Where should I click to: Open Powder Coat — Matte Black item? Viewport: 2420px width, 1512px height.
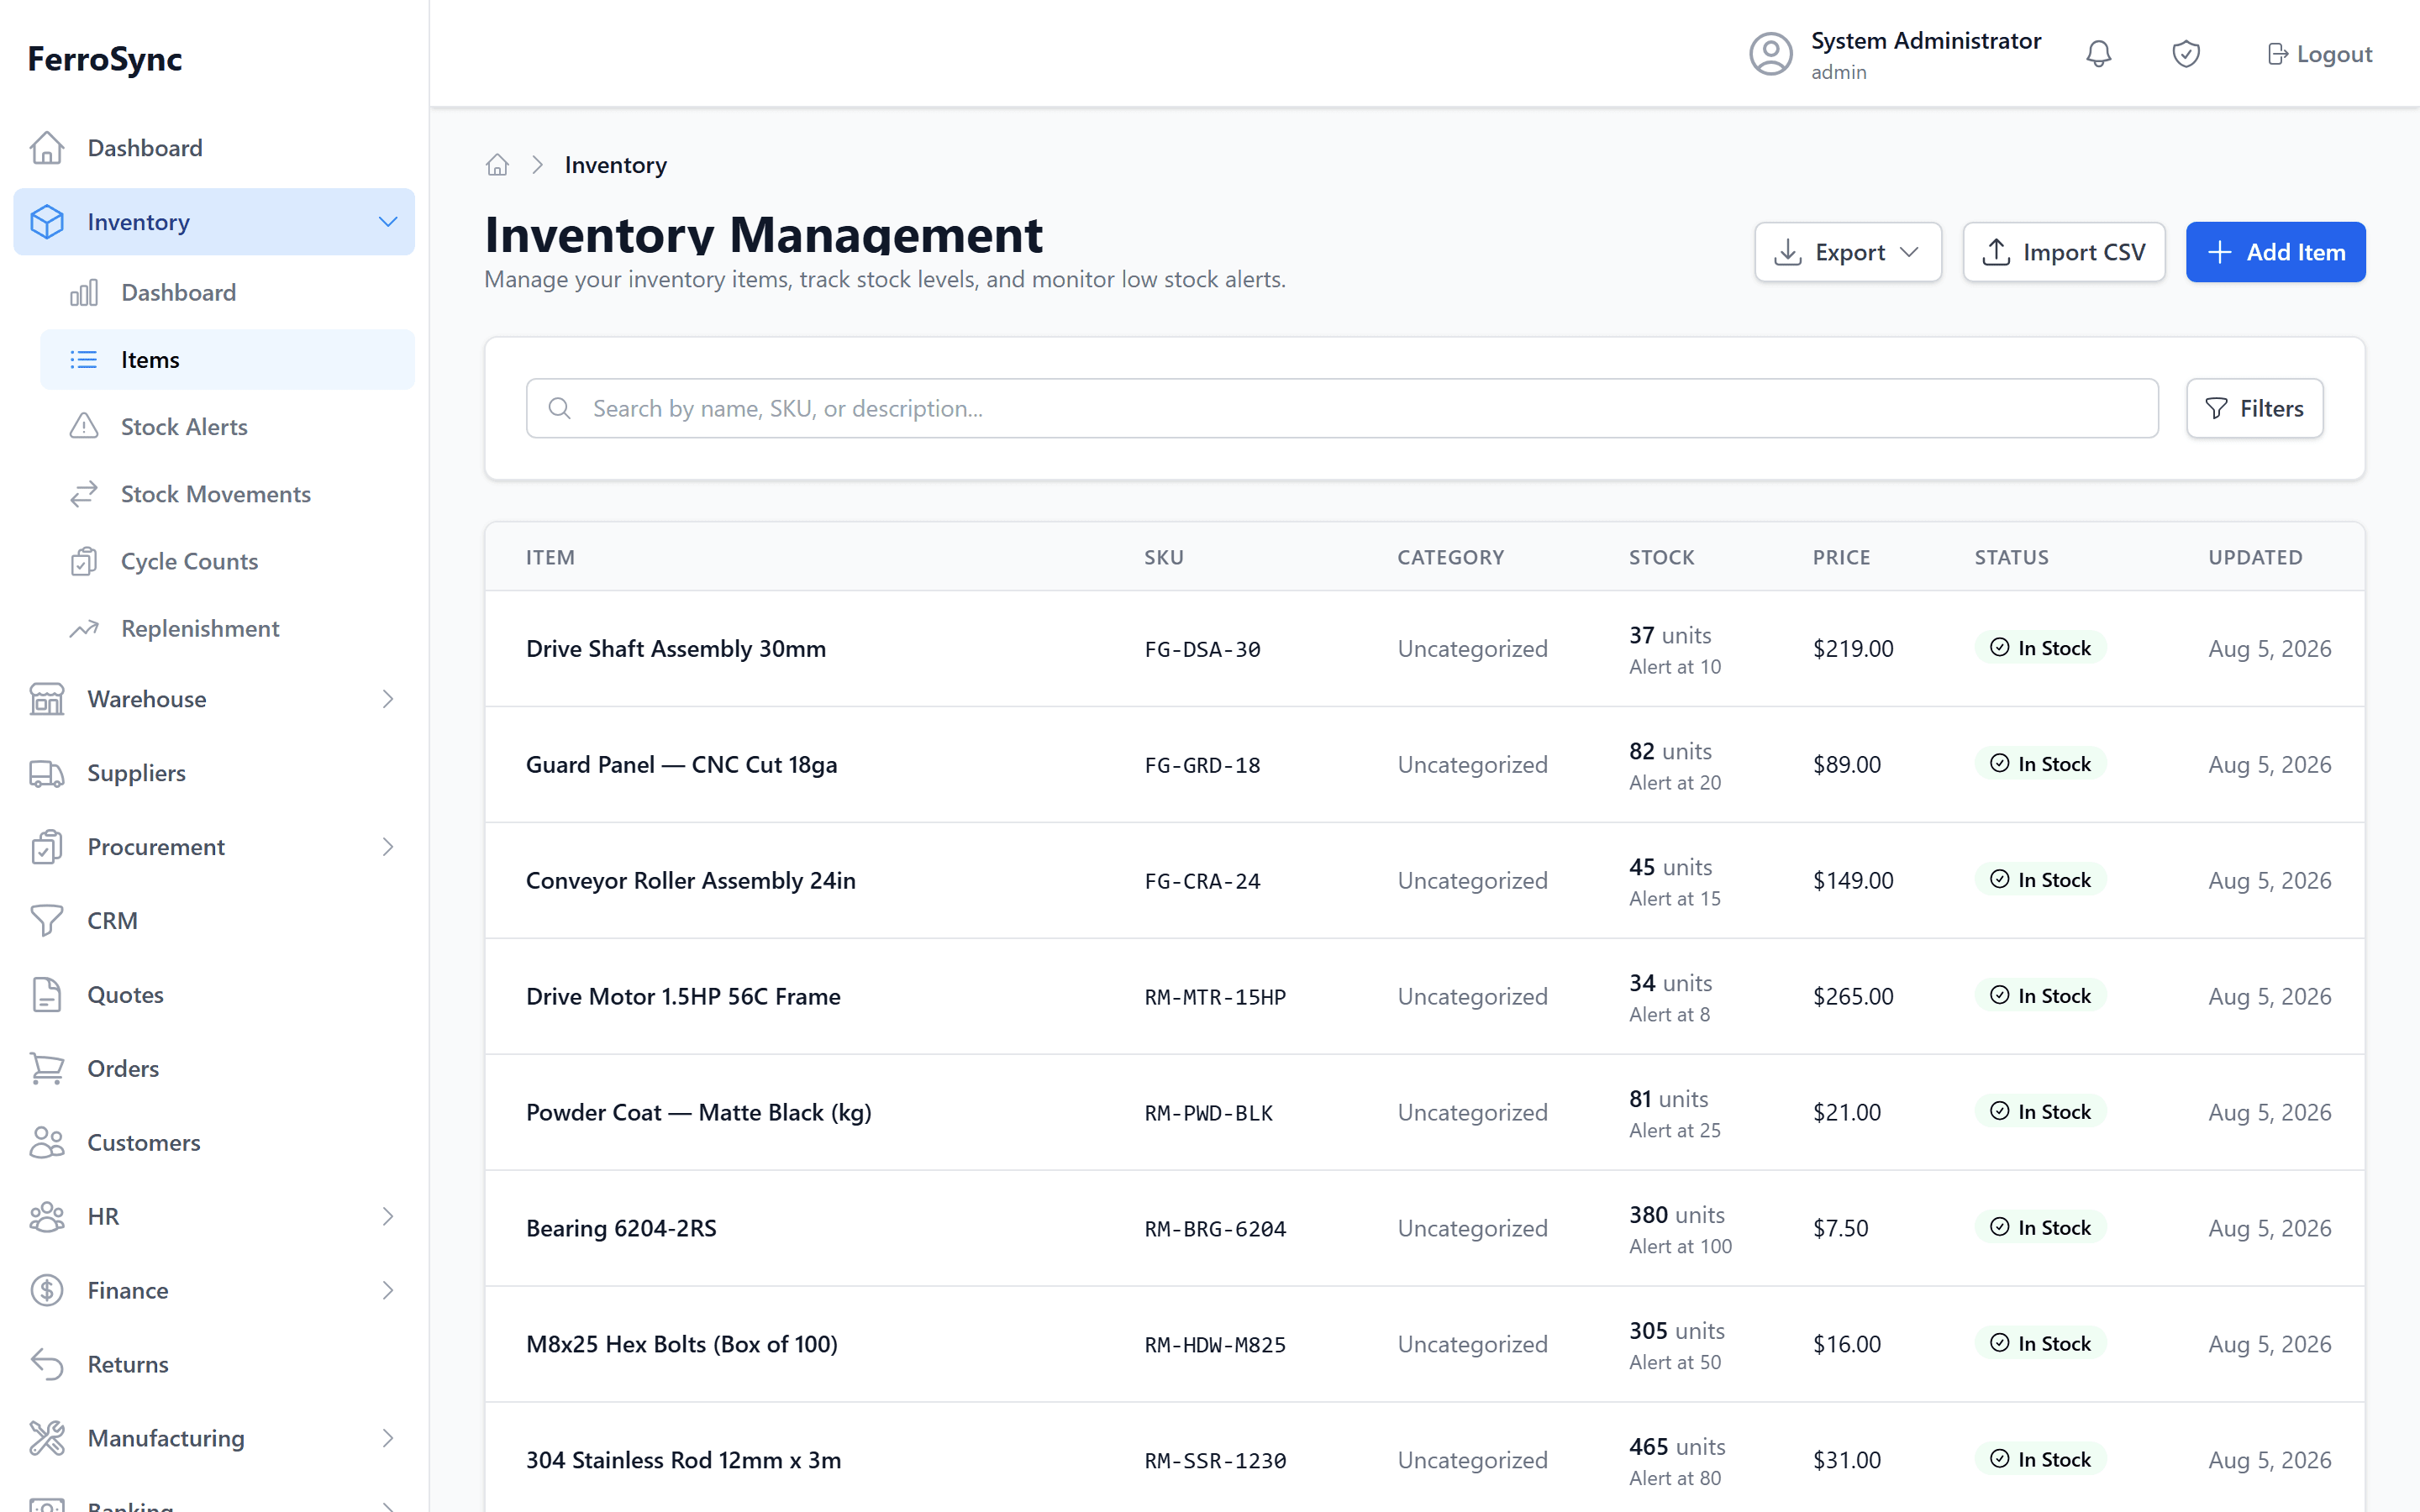pyautogui.click(x=699, y=1112)
